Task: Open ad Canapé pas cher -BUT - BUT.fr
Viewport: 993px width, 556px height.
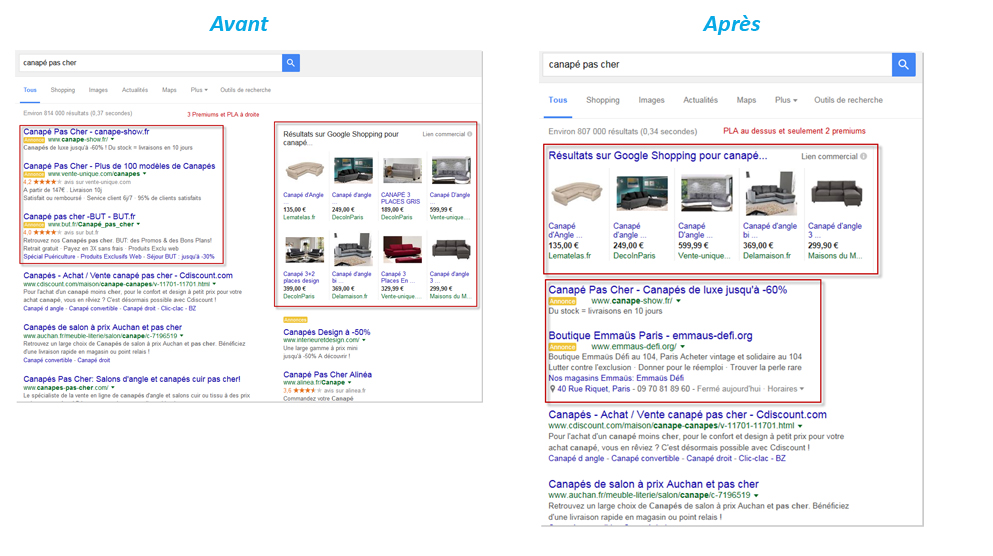Action: (79, 217)
